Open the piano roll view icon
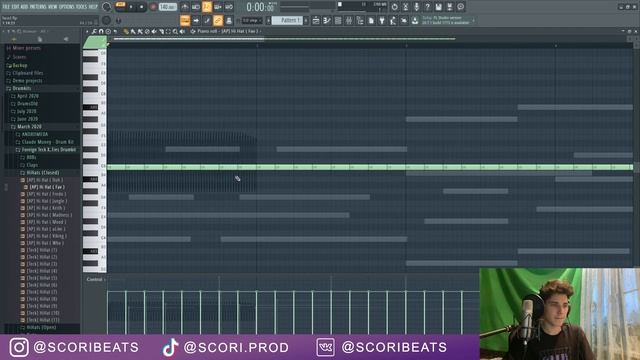The image size is (640, 360). (x=327, y=20)
